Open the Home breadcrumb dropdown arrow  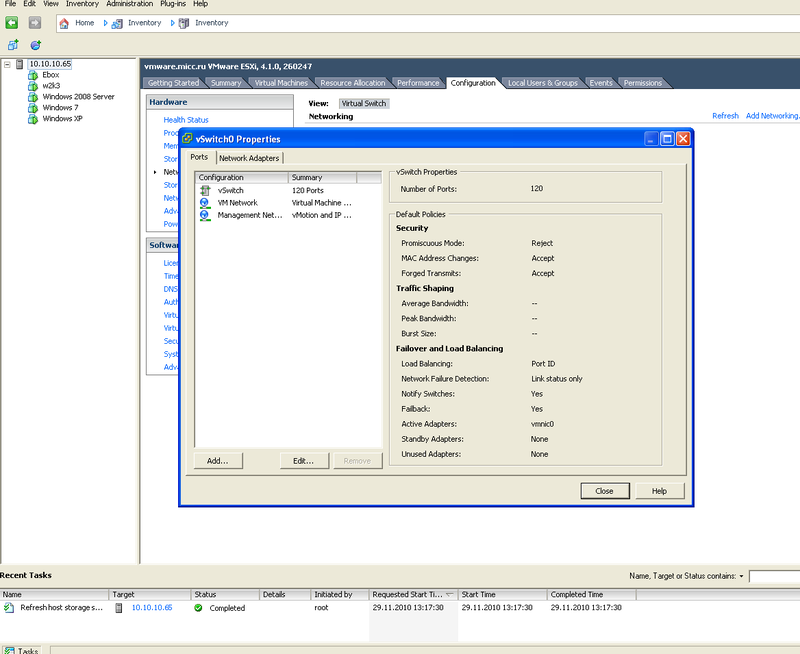(x=105, y=23)
